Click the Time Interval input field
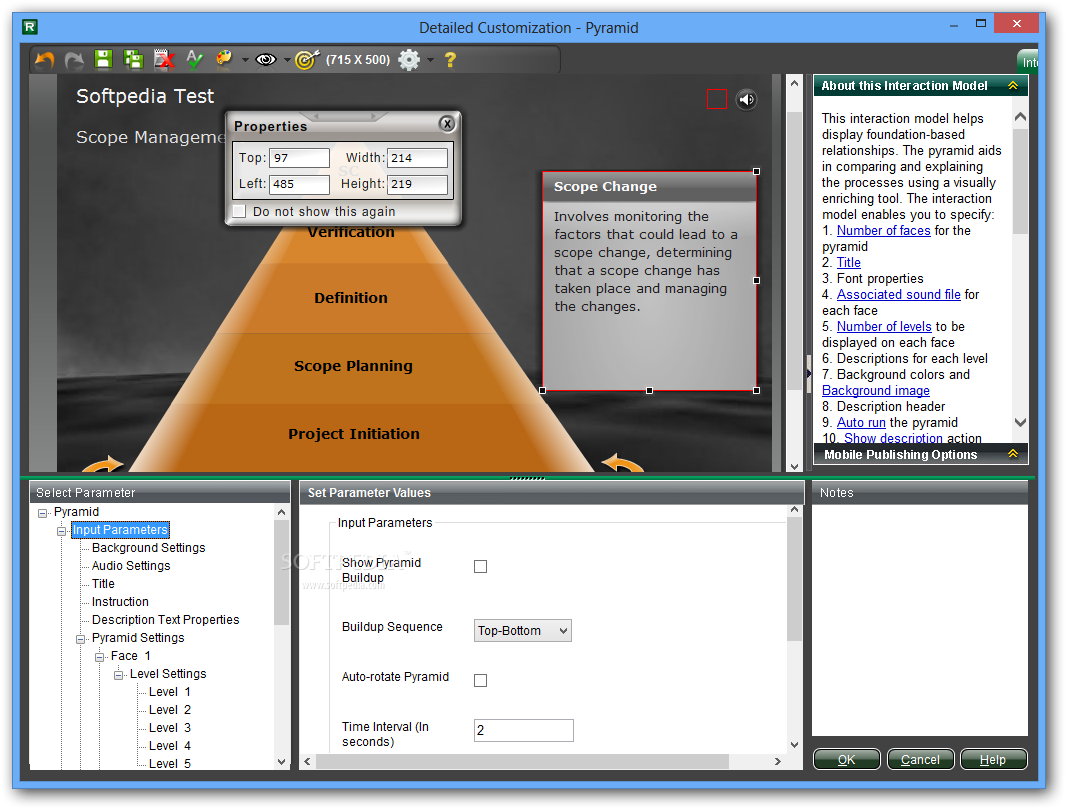The image size is (1066, 809). coord(523,731)
